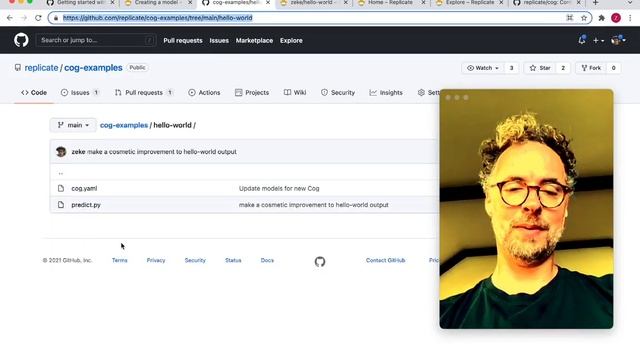Focus the Search or jump to field
Image resolution: width=640 pixels, height=360 pixels.
coord(96,40)
